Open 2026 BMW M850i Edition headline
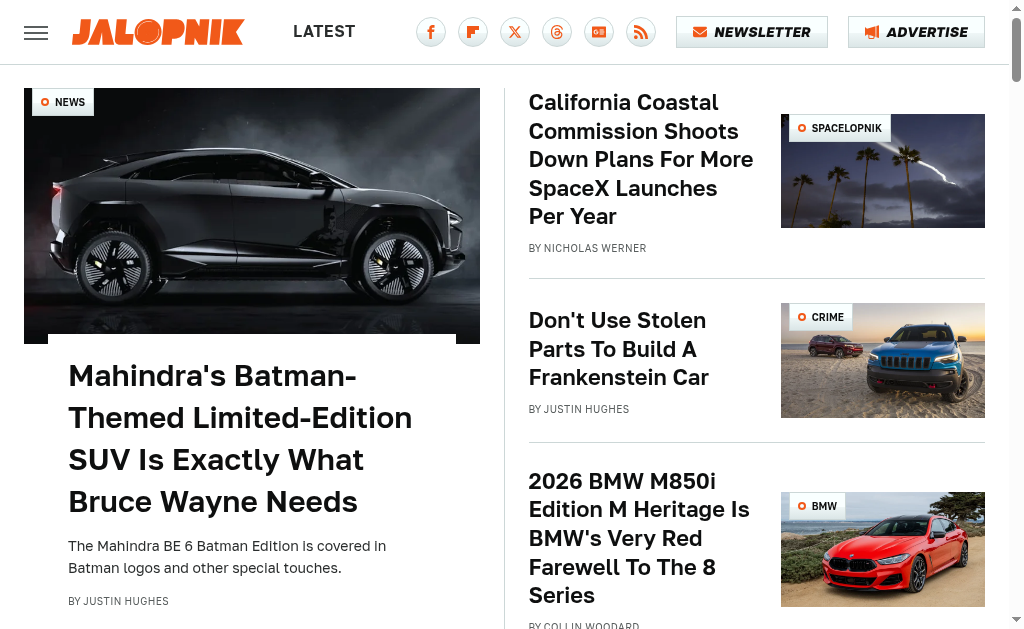This screenshot has width=1024, height=629. tap(639, 538)
